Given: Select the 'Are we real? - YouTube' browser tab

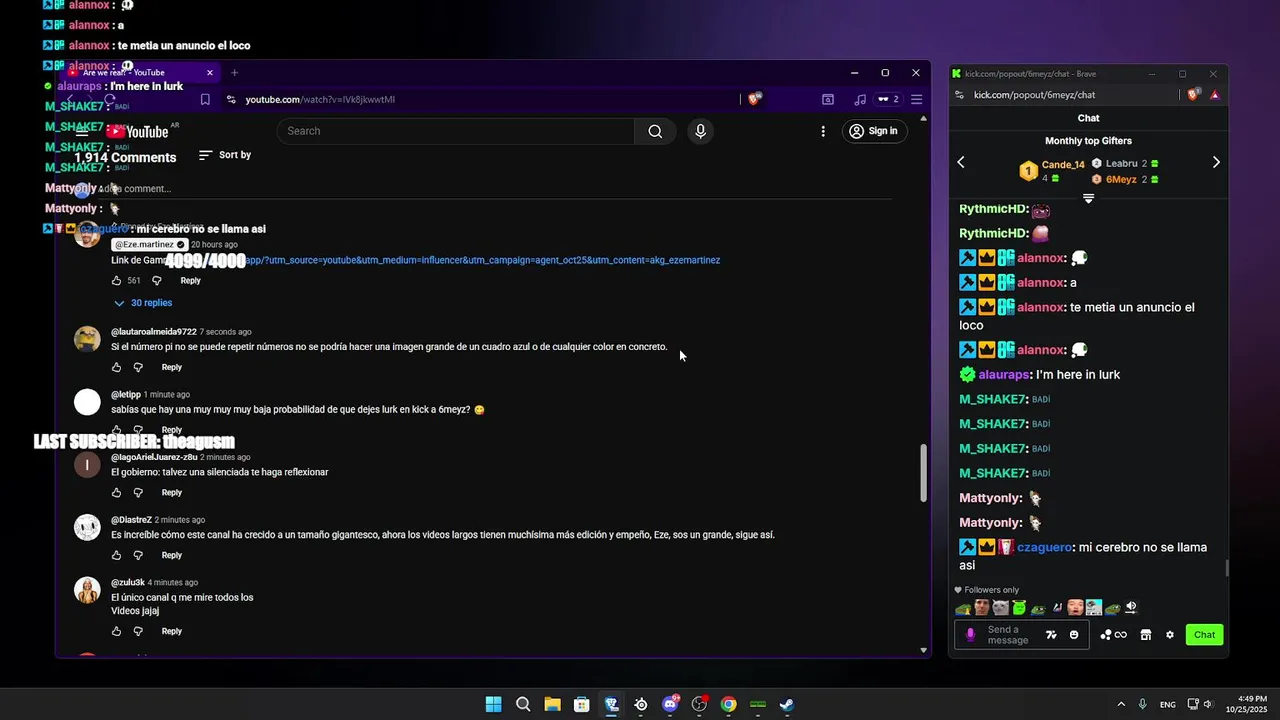Looking at the screenshot, I should (140, 72).
